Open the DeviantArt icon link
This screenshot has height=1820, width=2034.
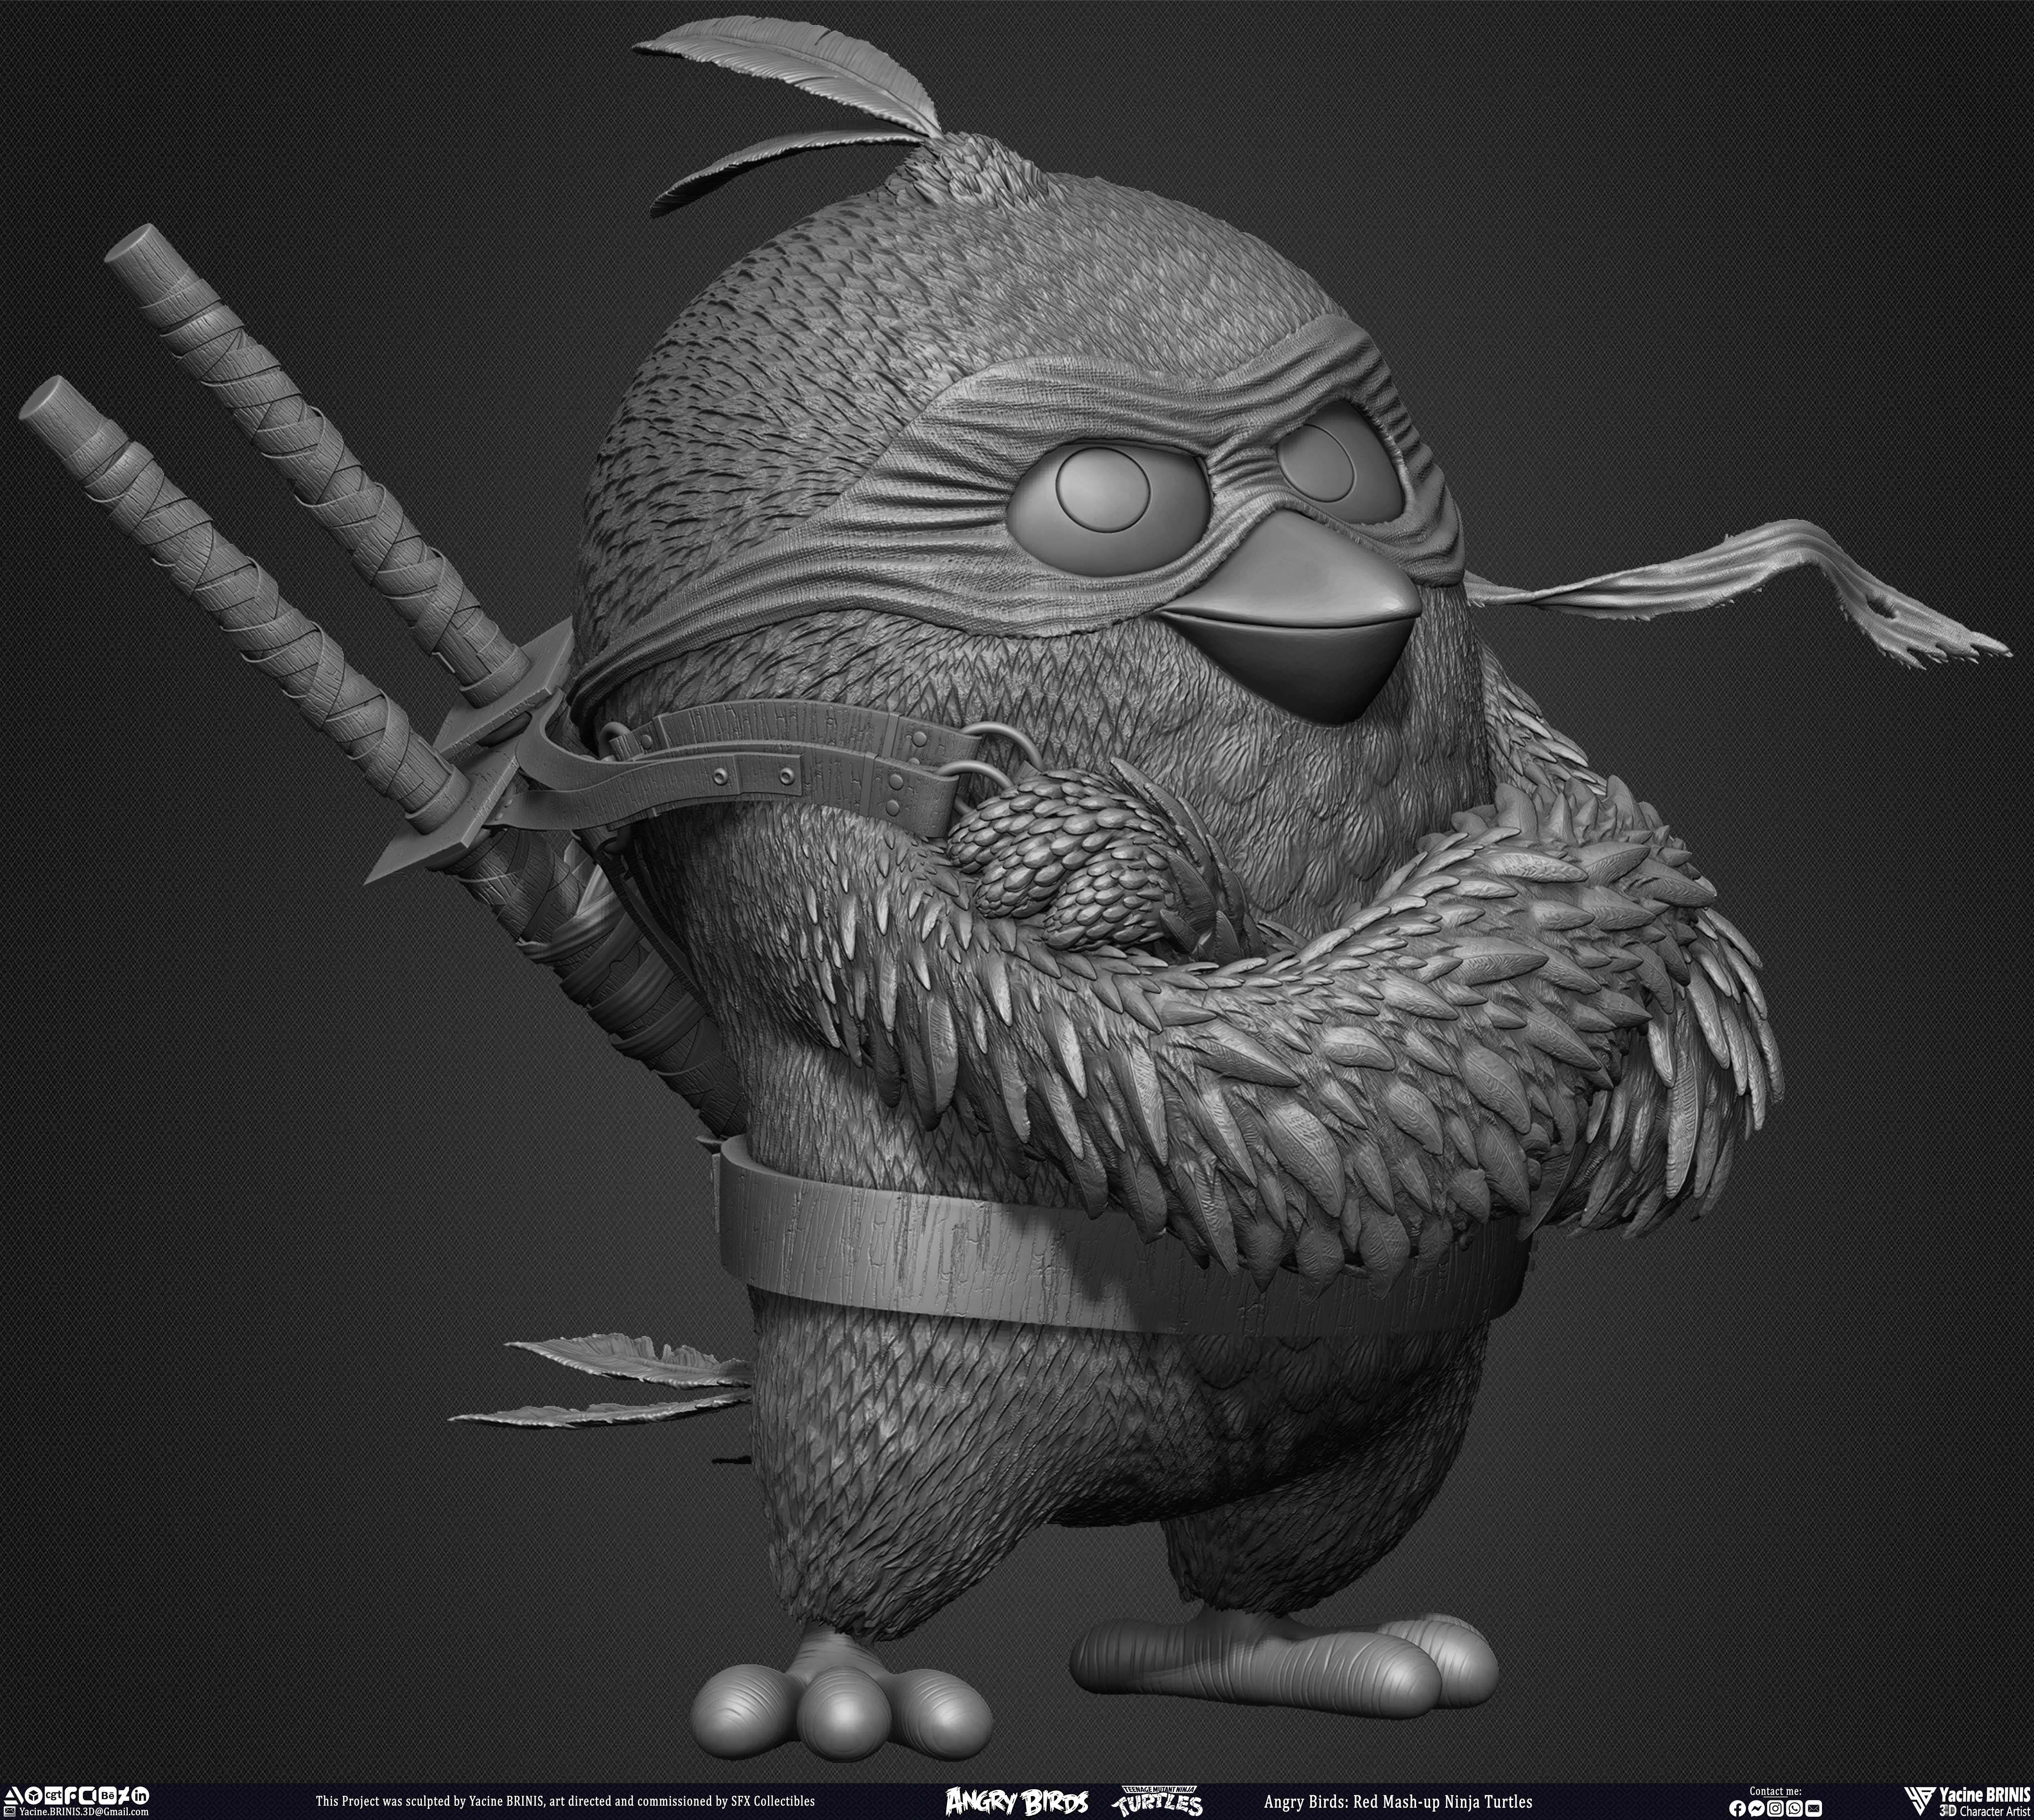pyautogui.click(x=124, y=1796)
